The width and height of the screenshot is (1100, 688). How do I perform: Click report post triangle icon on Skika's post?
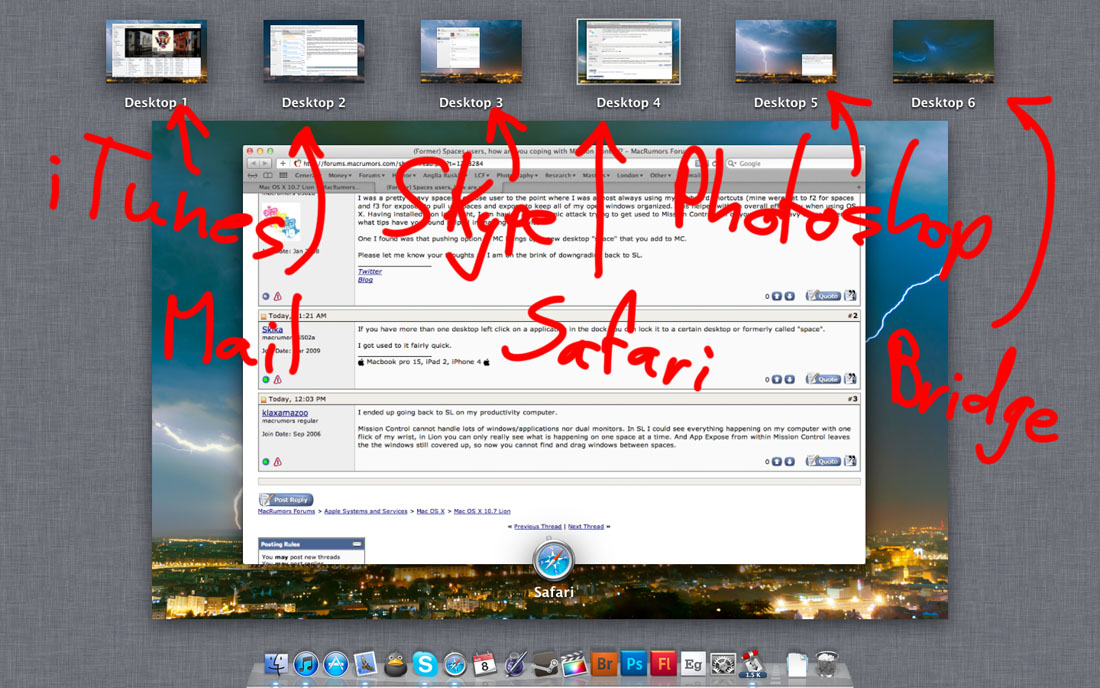coord(278,379)
